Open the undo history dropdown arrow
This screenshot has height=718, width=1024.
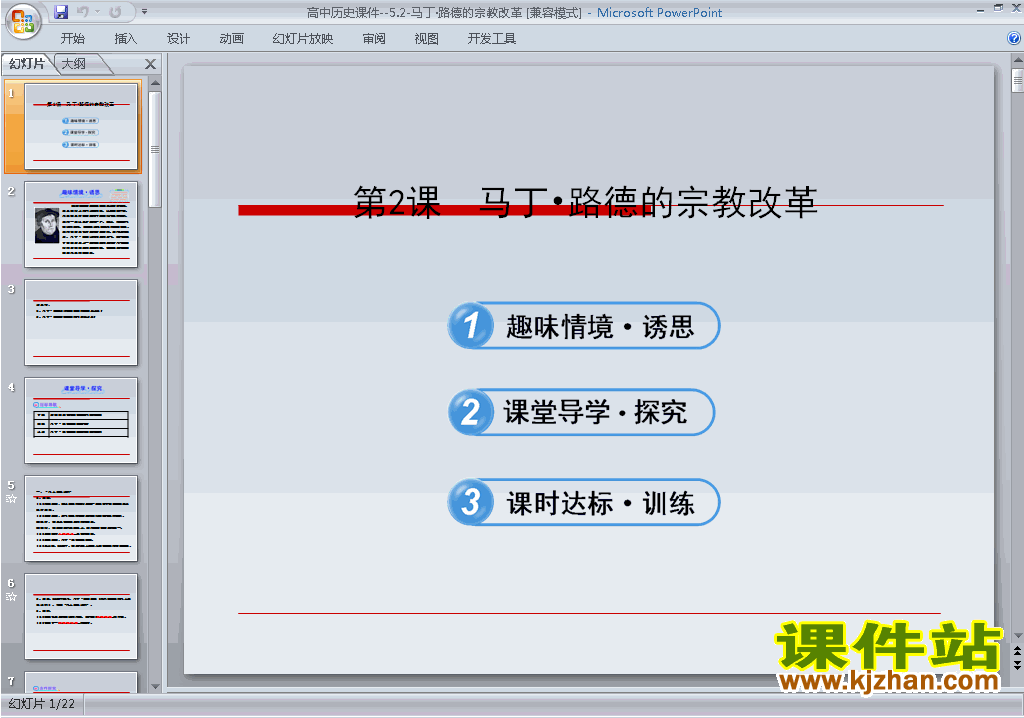pos(97,12)
